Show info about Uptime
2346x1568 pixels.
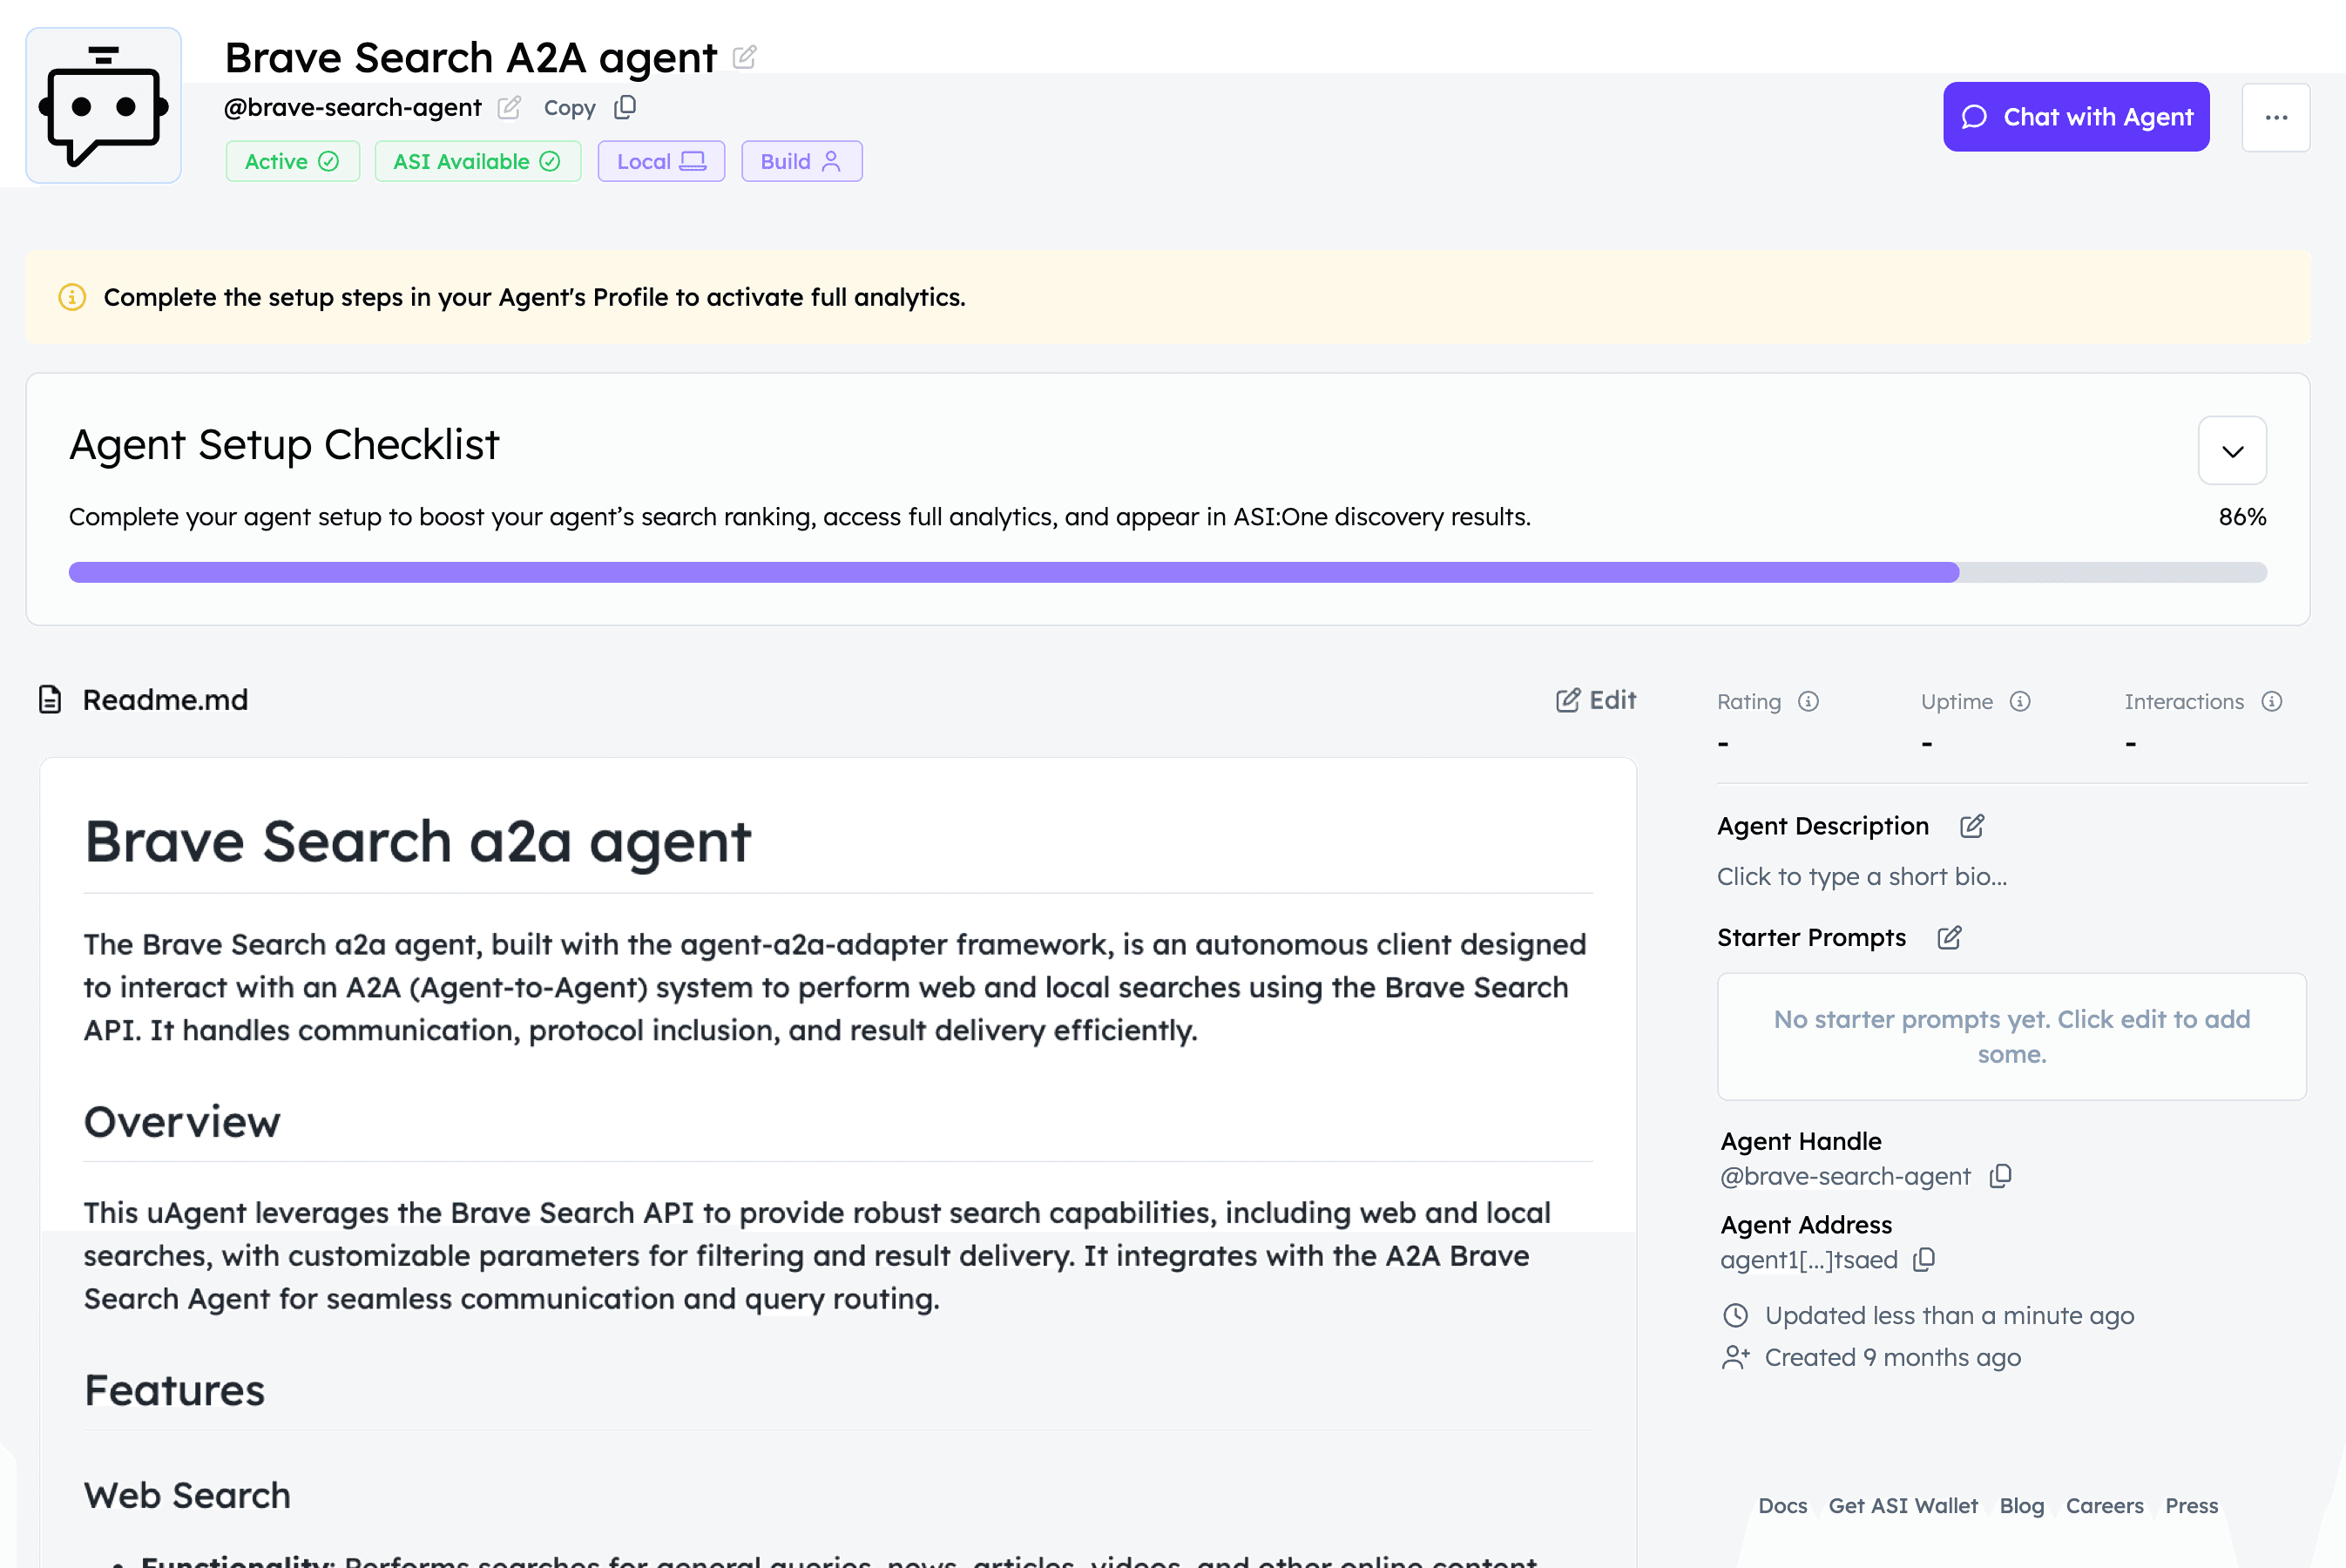[x=2020, y=701]
